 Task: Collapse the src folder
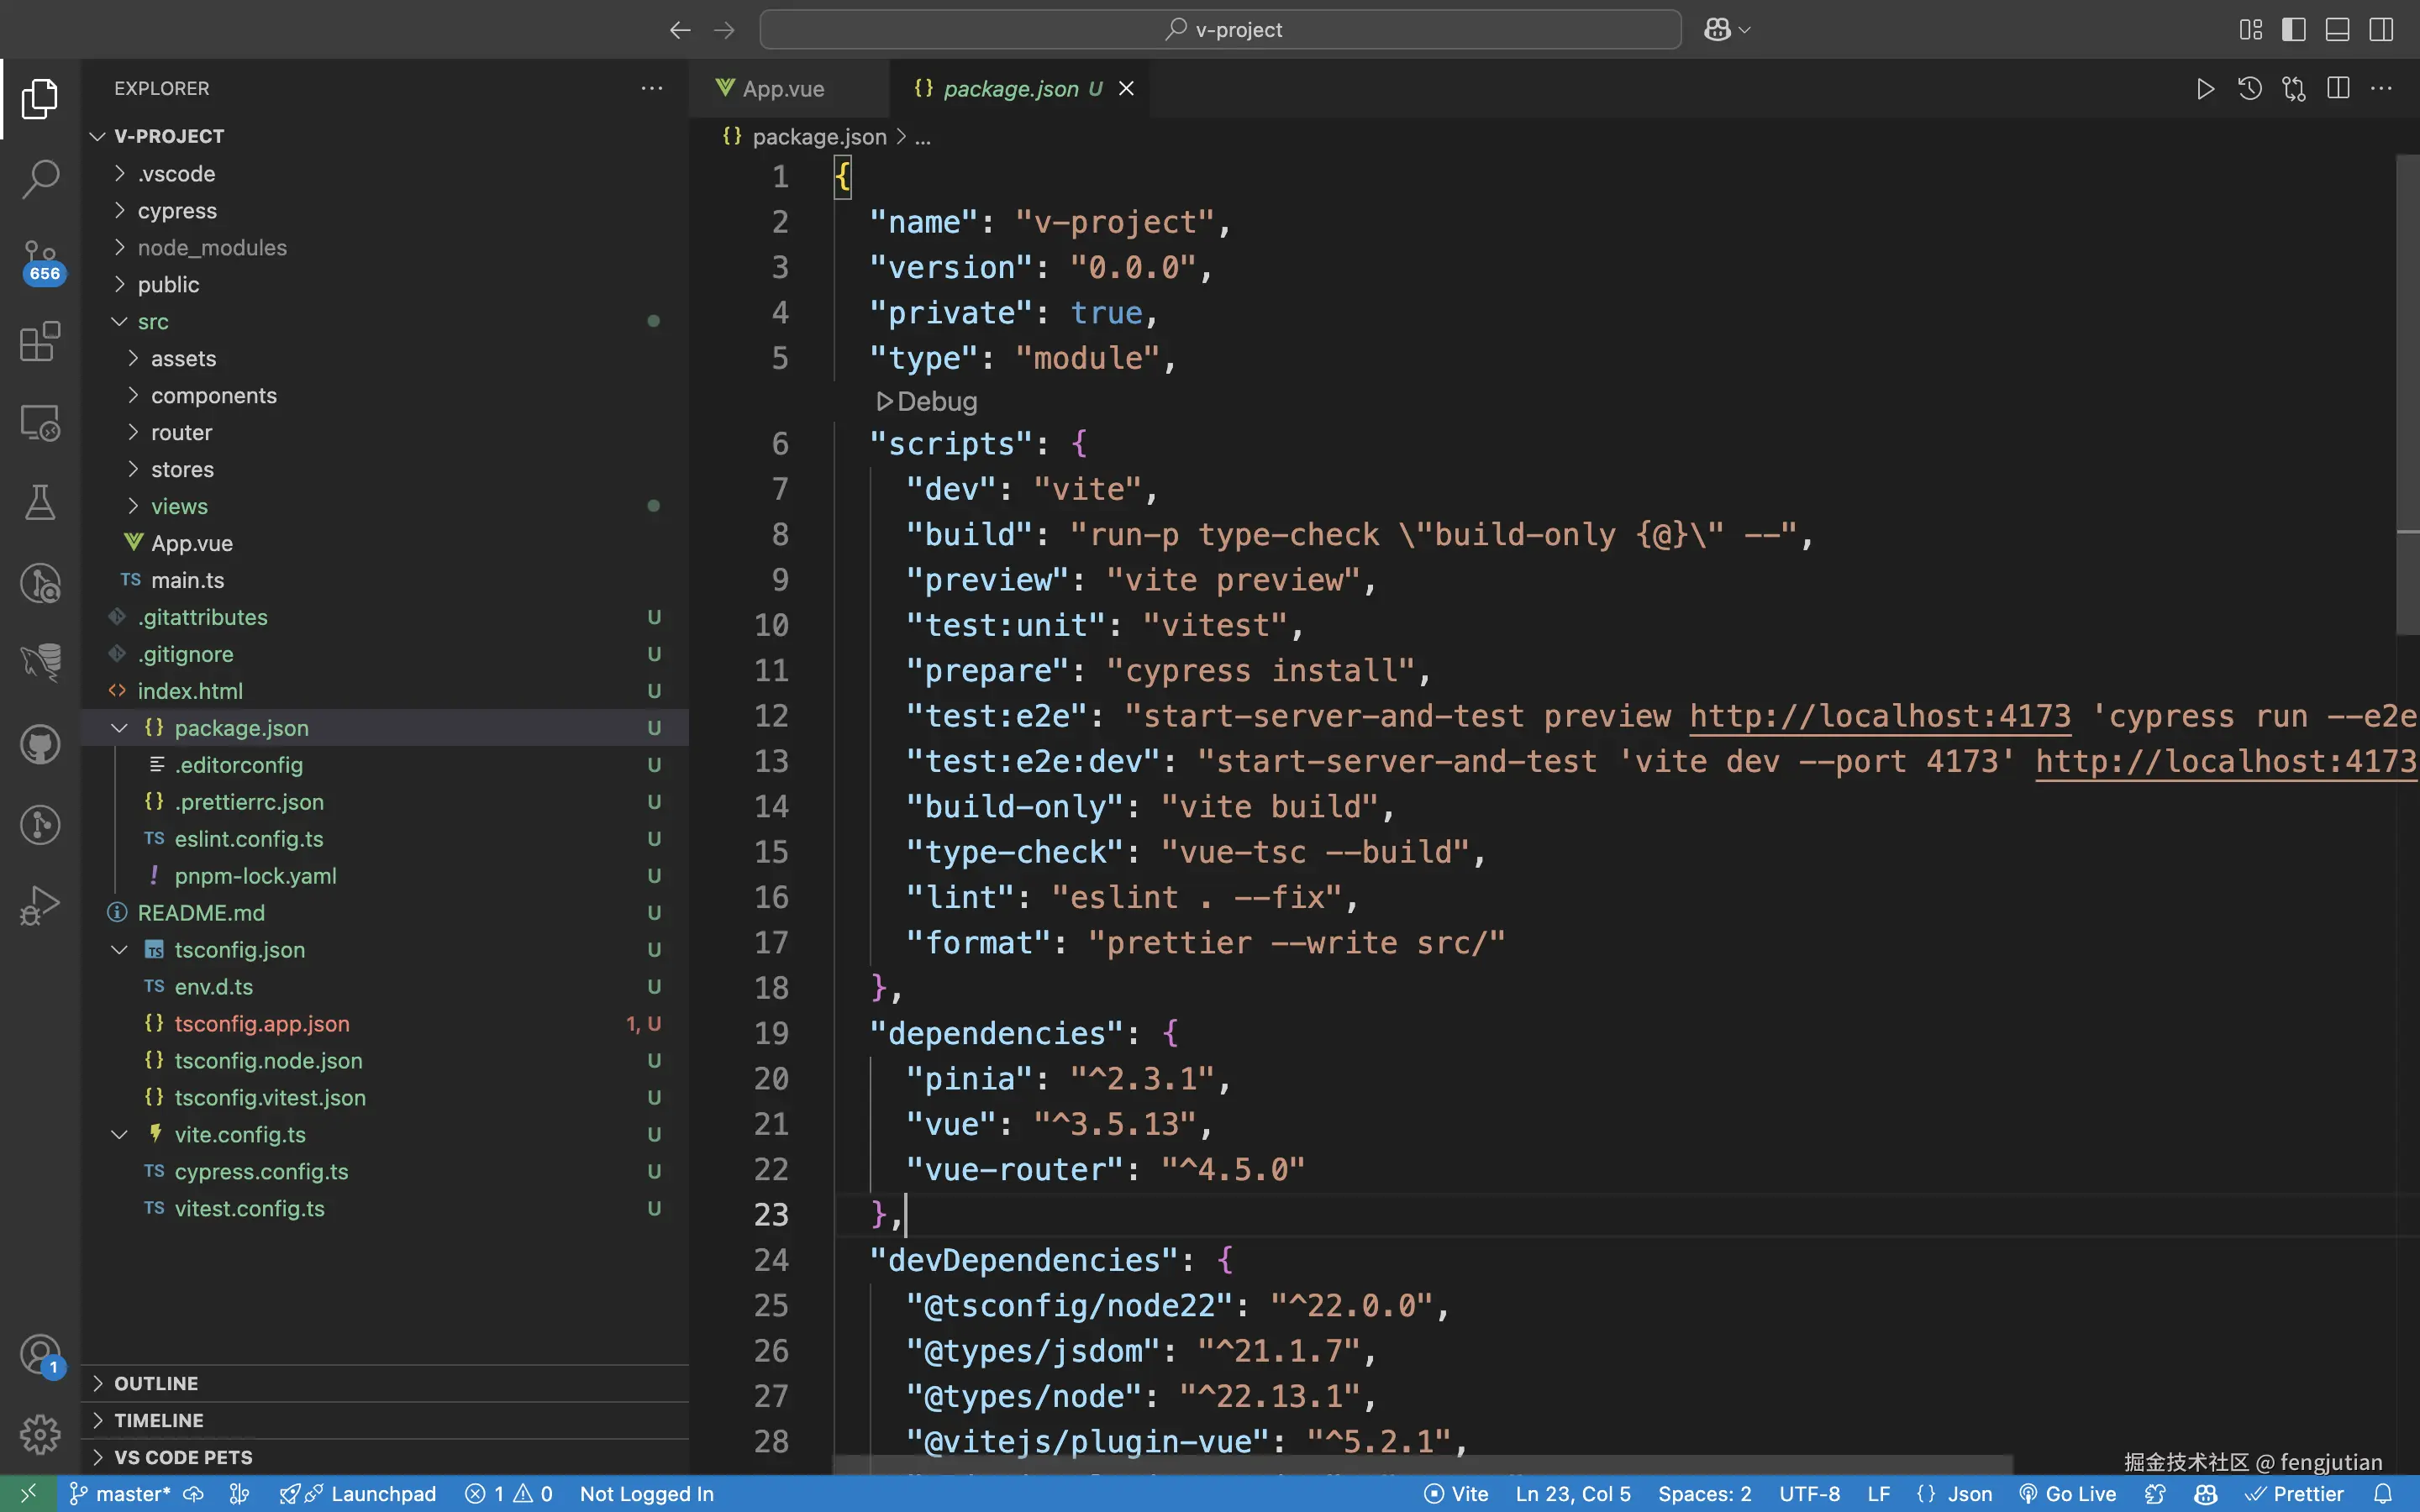point(153,322)
